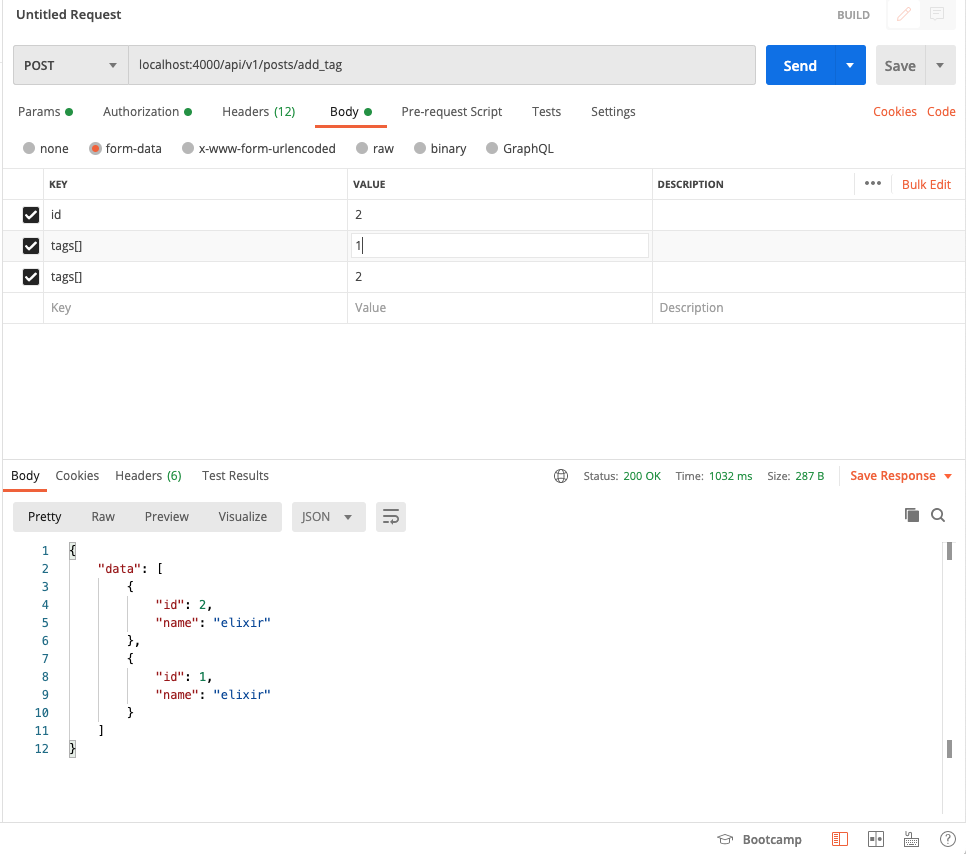Open the Tests tab
Viewport: 966px width, 854px height.
[x=546, y=112]
